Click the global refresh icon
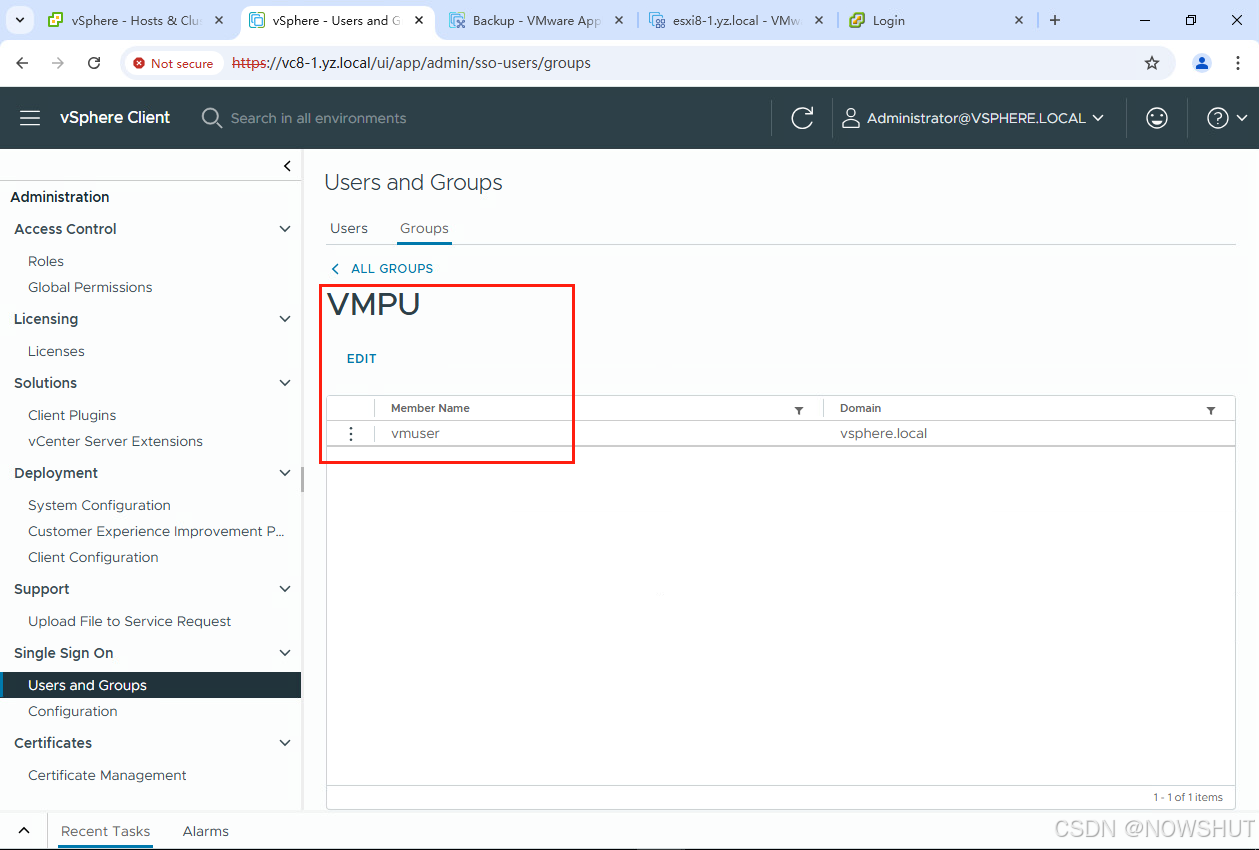 click(x=802, y=118)
